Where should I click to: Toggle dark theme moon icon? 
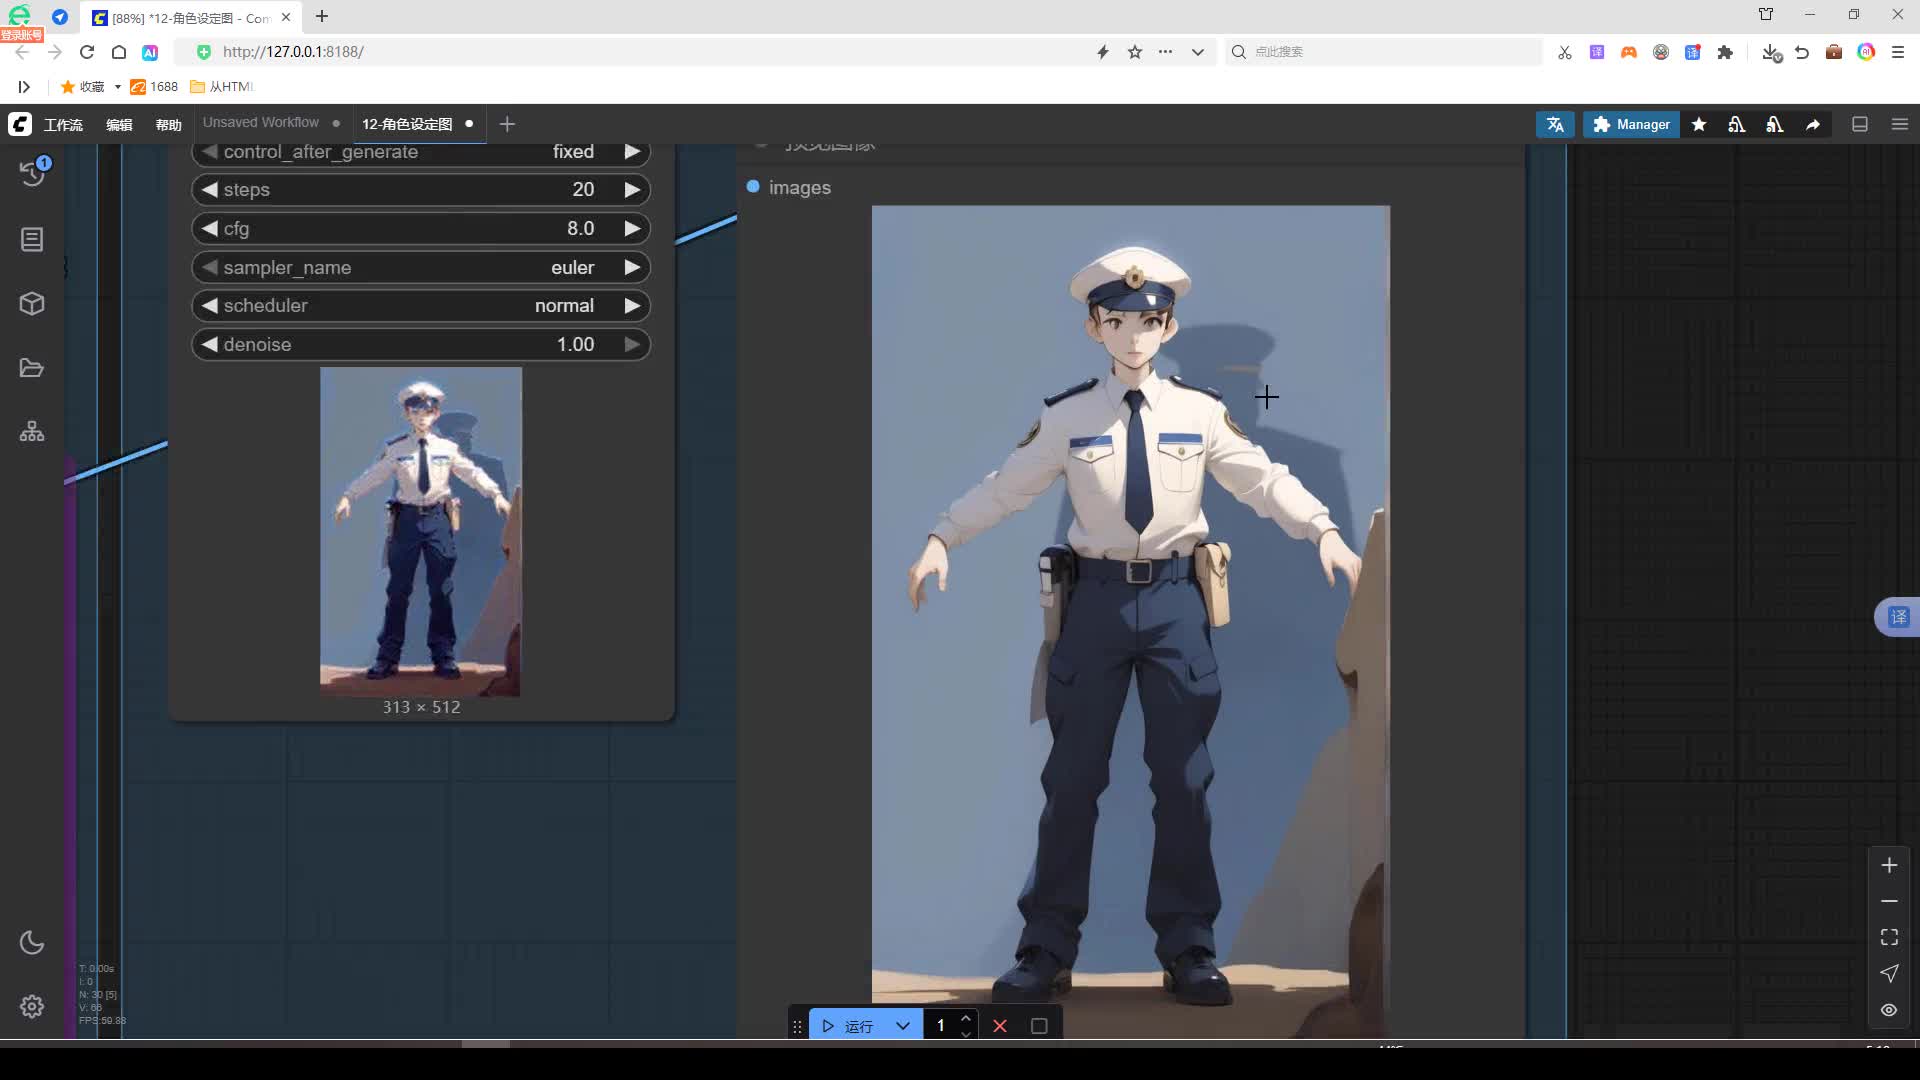[32, 942]
